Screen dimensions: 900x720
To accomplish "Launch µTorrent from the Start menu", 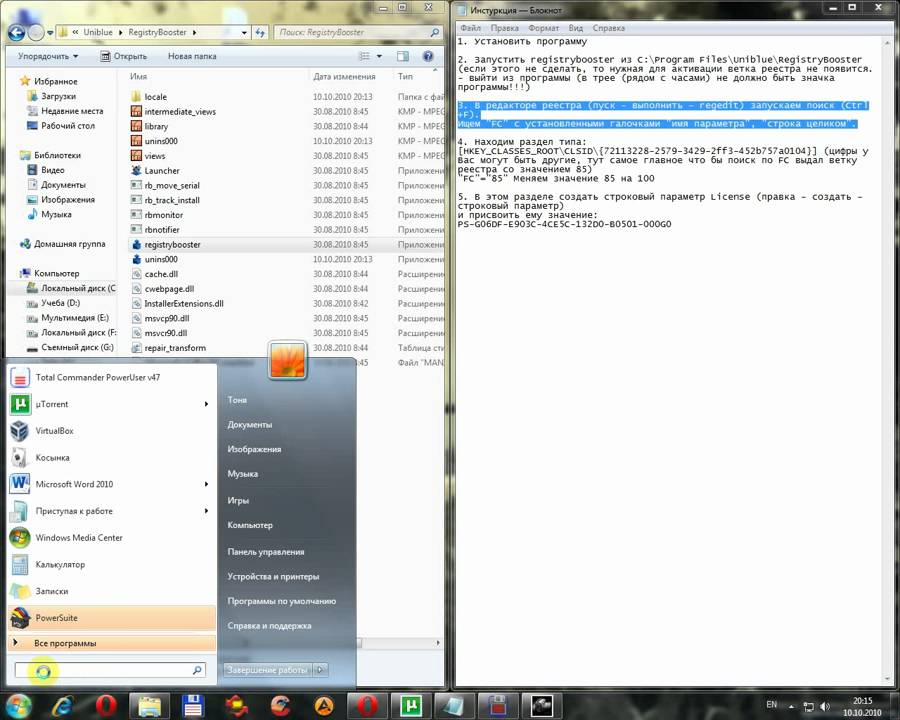I will [103, 404].
